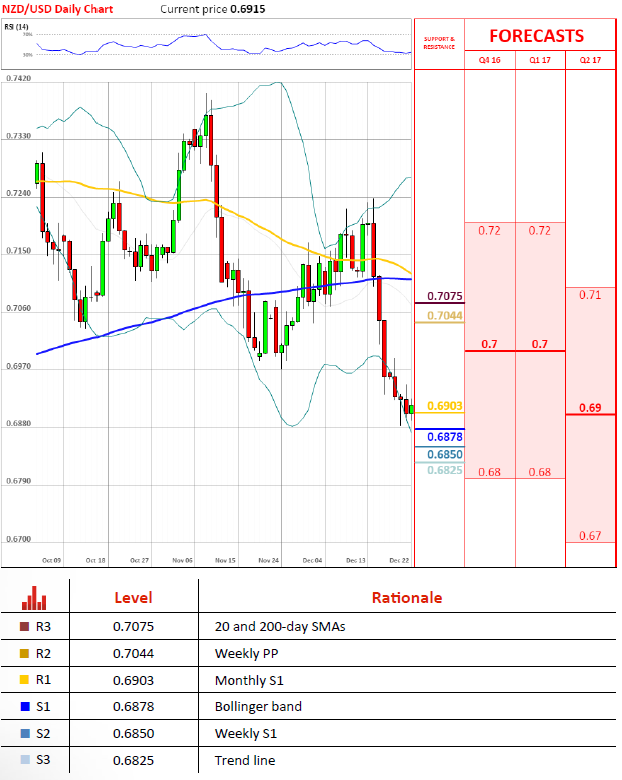622x780 pixels.
Task: Click the Bollinger band rationale
Action: 258,707
